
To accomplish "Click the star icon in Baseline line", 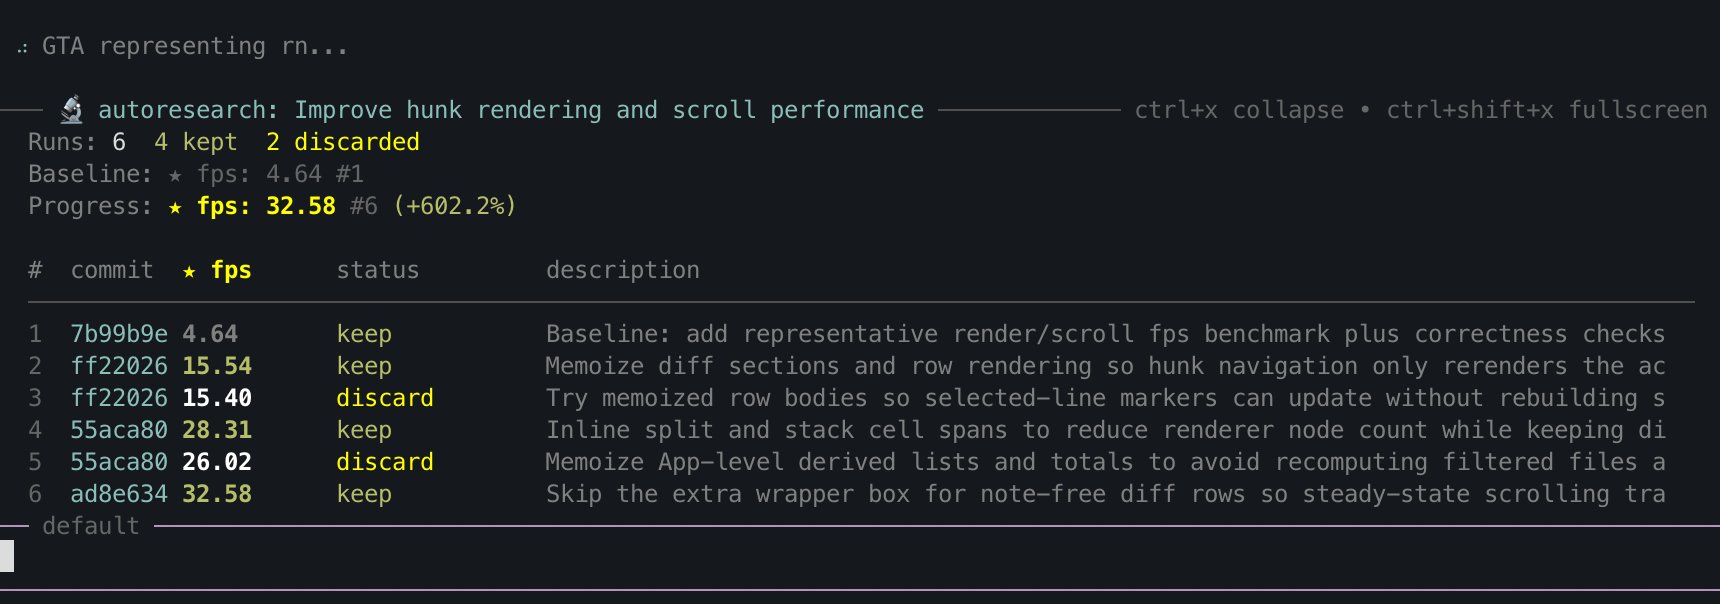I will tap(176, 175).
